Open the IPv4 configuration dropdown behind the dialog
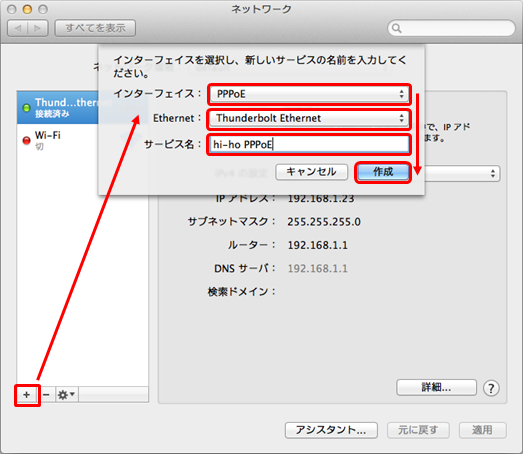523x454 pixels. point(462,174)
